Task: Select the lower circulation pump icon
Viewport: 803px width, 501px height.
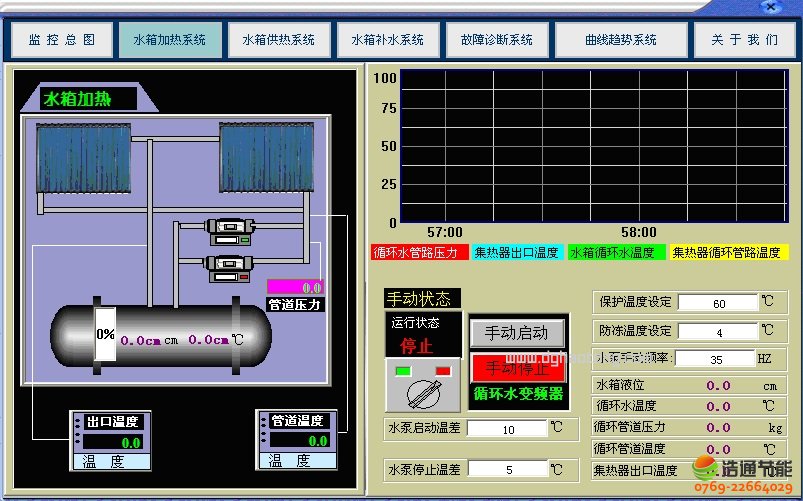Action: (228, 267)
